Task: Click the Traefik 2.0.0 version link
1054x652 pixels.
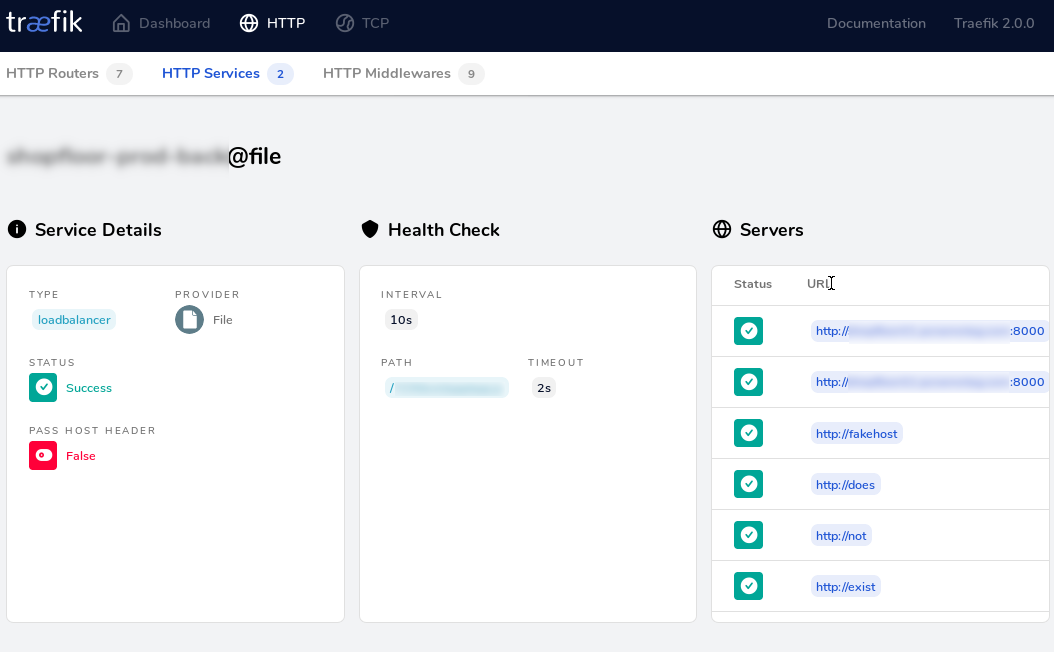Action: (x=994, y=24)
